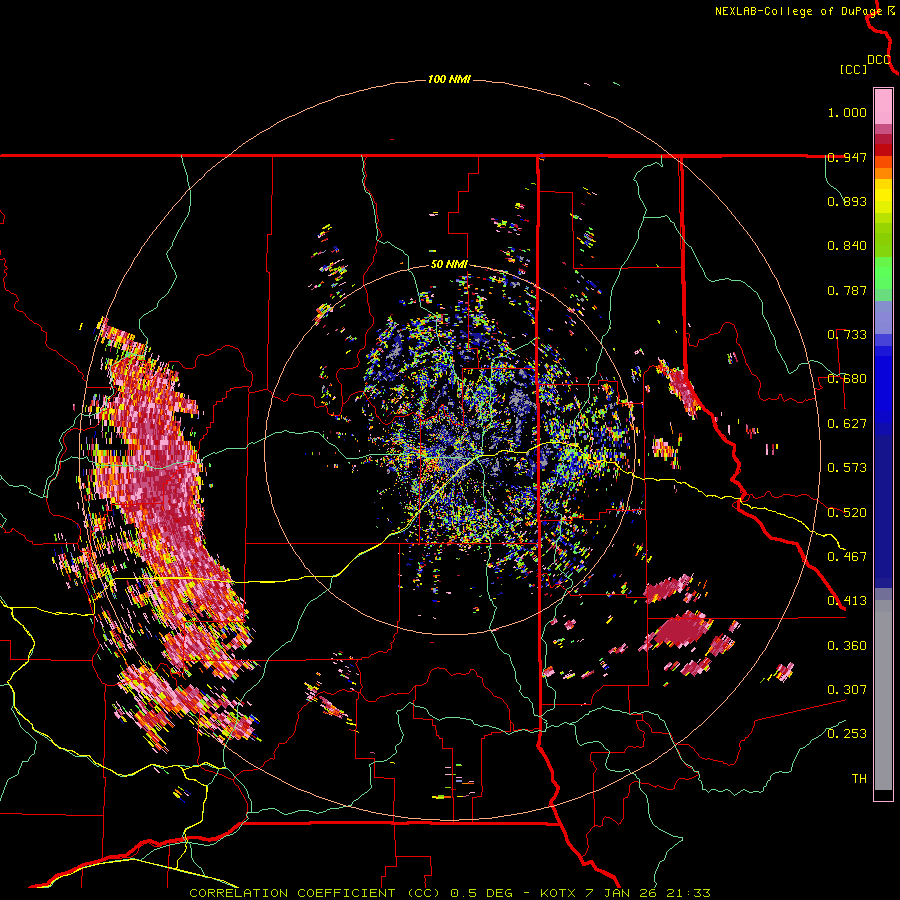Click the 1.000 scale value

coord(847,112)
